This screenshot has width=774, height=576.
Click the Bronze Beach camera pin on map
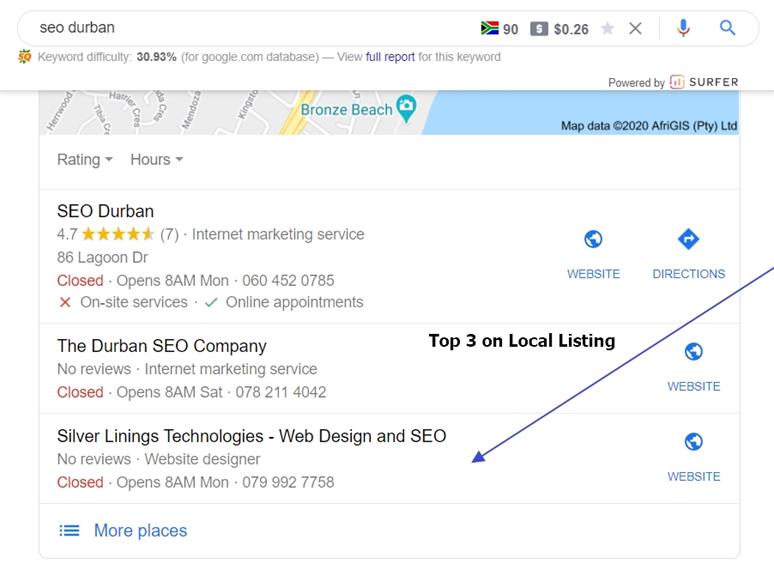[406, 108]
